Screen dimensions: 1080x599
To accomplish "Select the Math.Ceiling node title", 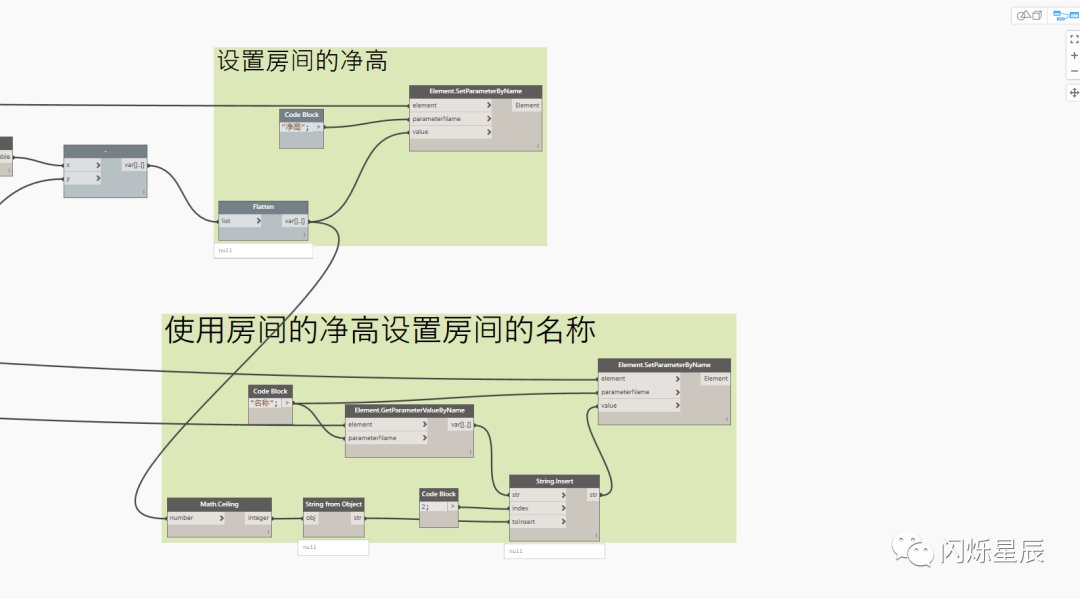I will click(219, 505).
